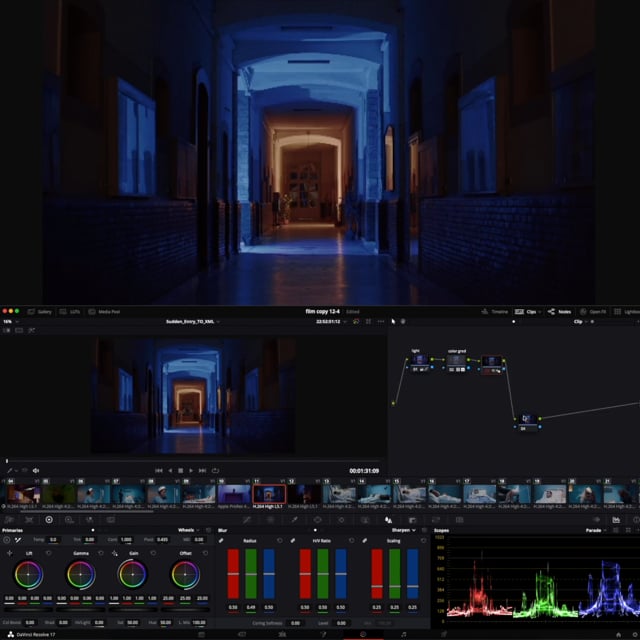The image size is (640, 640).
Task: Open the Color Wheels palette icon
Action: pos(49,520)
